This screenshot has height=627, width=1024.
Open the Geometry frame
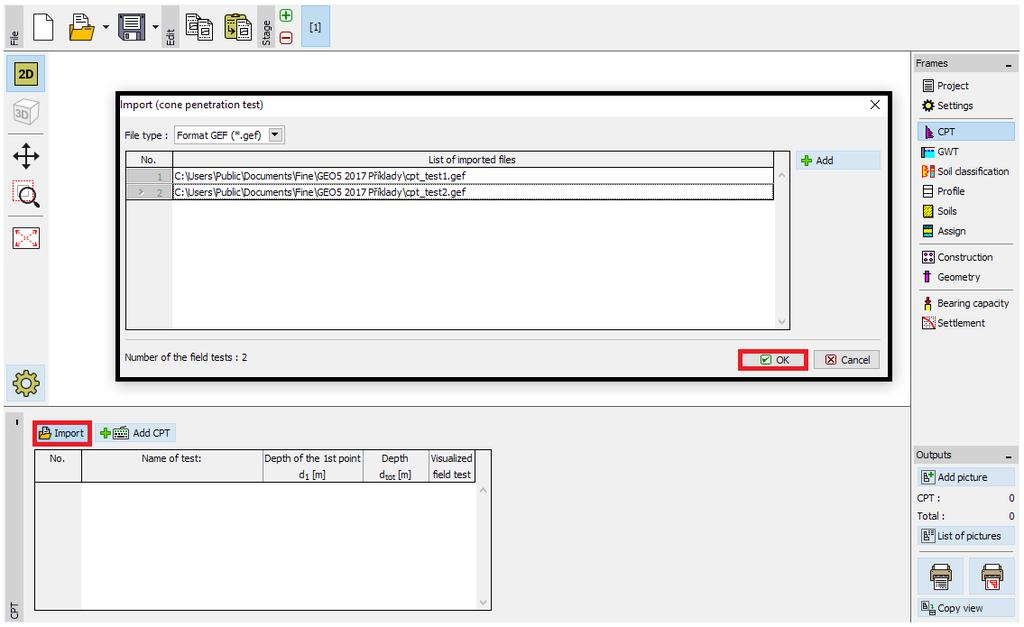coord(967,277)
